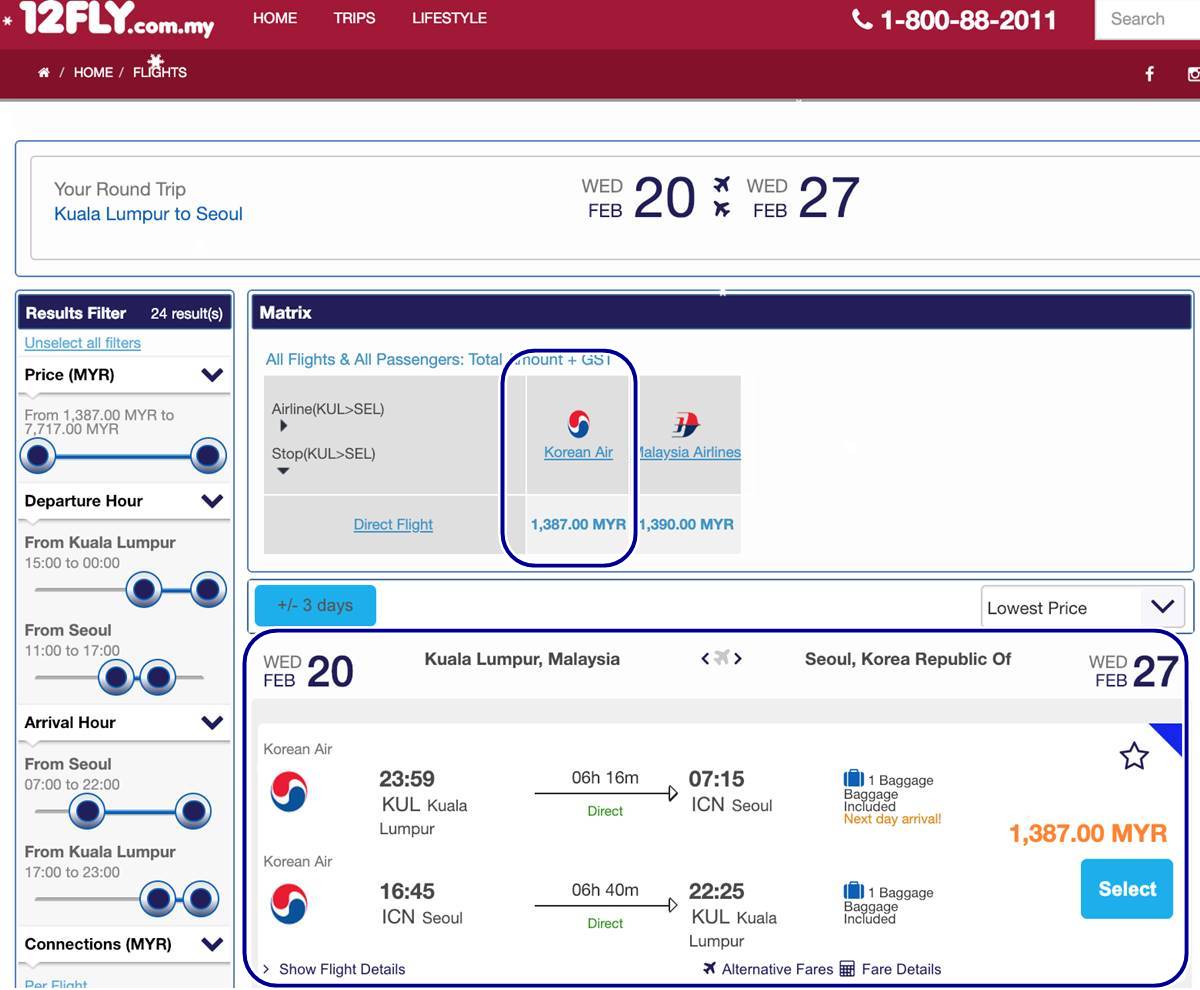Expand Stop(KUL>SEL) matrix arrow

[283, 471]
